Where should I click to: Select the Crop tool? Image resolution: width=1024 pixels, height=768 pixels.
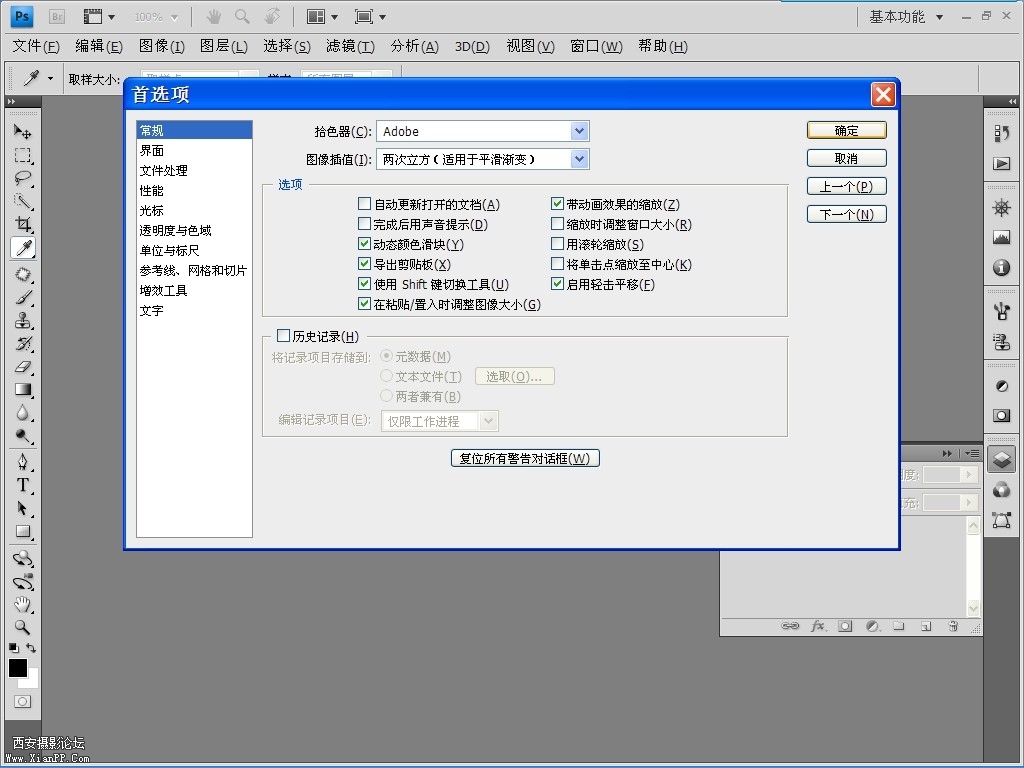(22, 225)
